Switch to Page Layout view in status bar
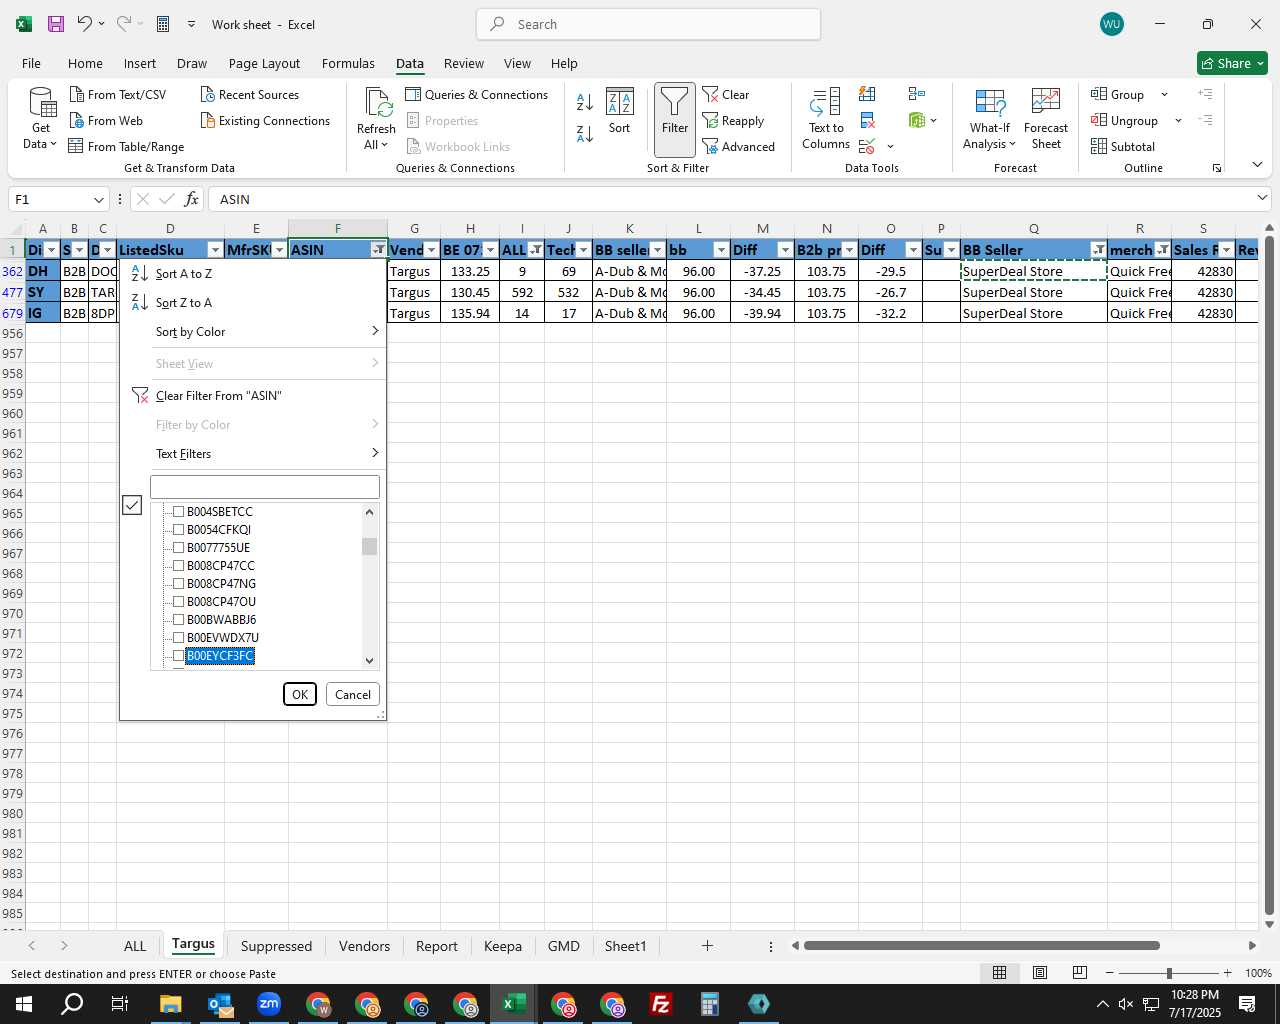 point(1040,972)
